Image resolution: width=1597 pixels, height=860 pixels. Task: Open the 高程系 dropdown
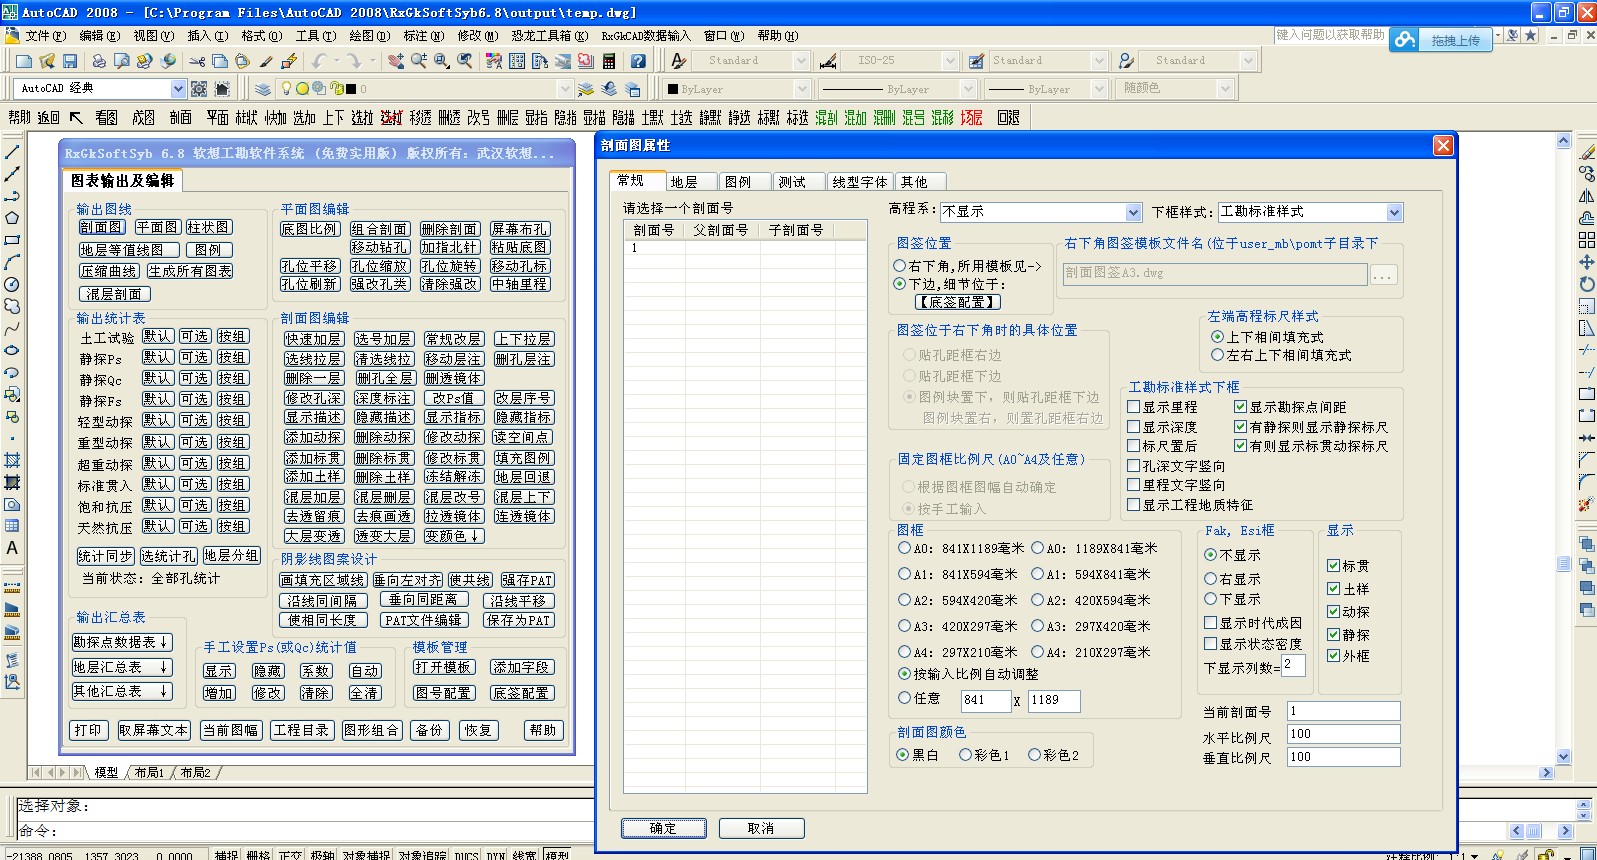[x=1133, y=212]
